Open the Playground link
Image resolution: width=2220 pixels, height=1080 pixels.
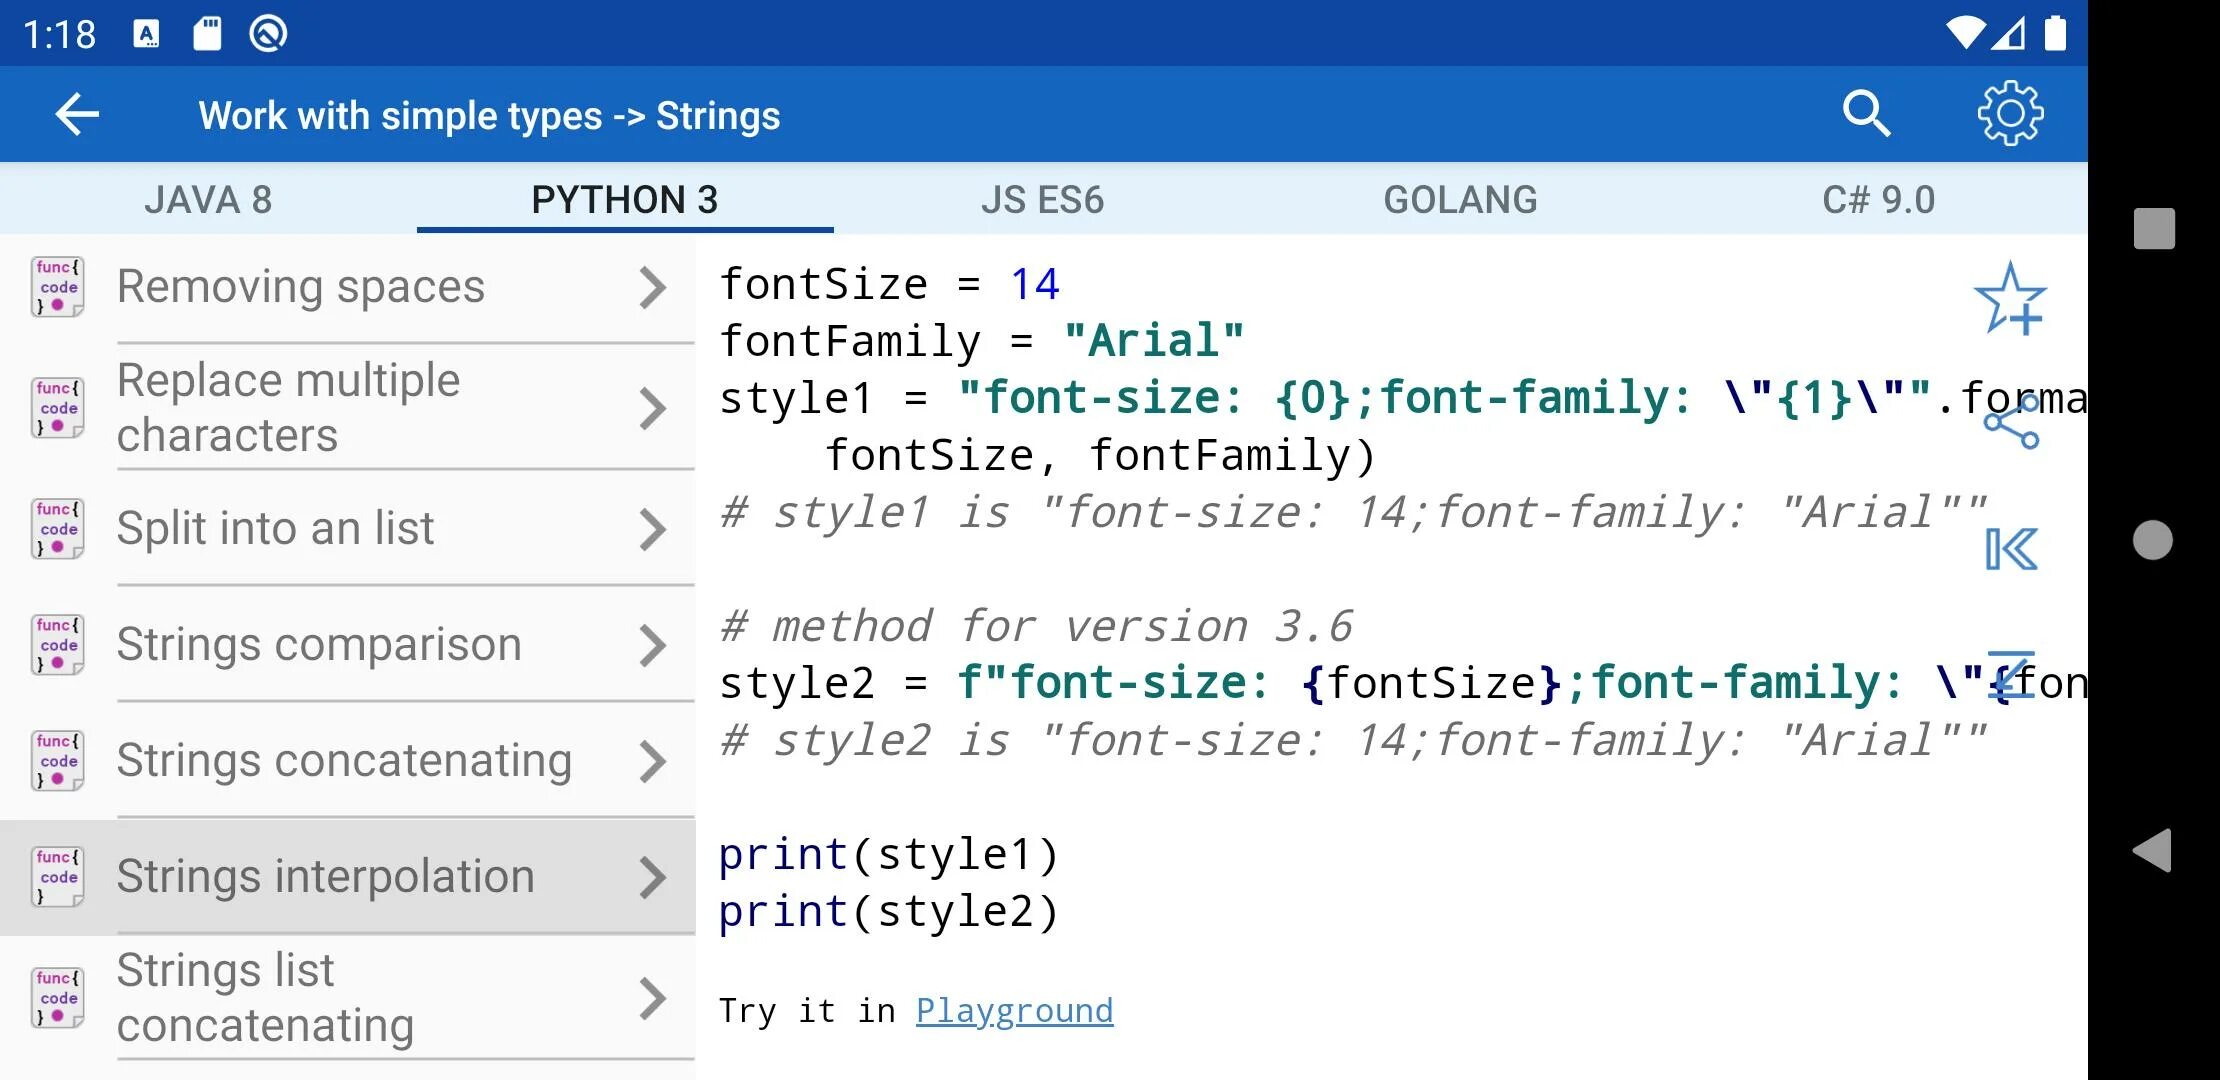coord(1014,1011)
